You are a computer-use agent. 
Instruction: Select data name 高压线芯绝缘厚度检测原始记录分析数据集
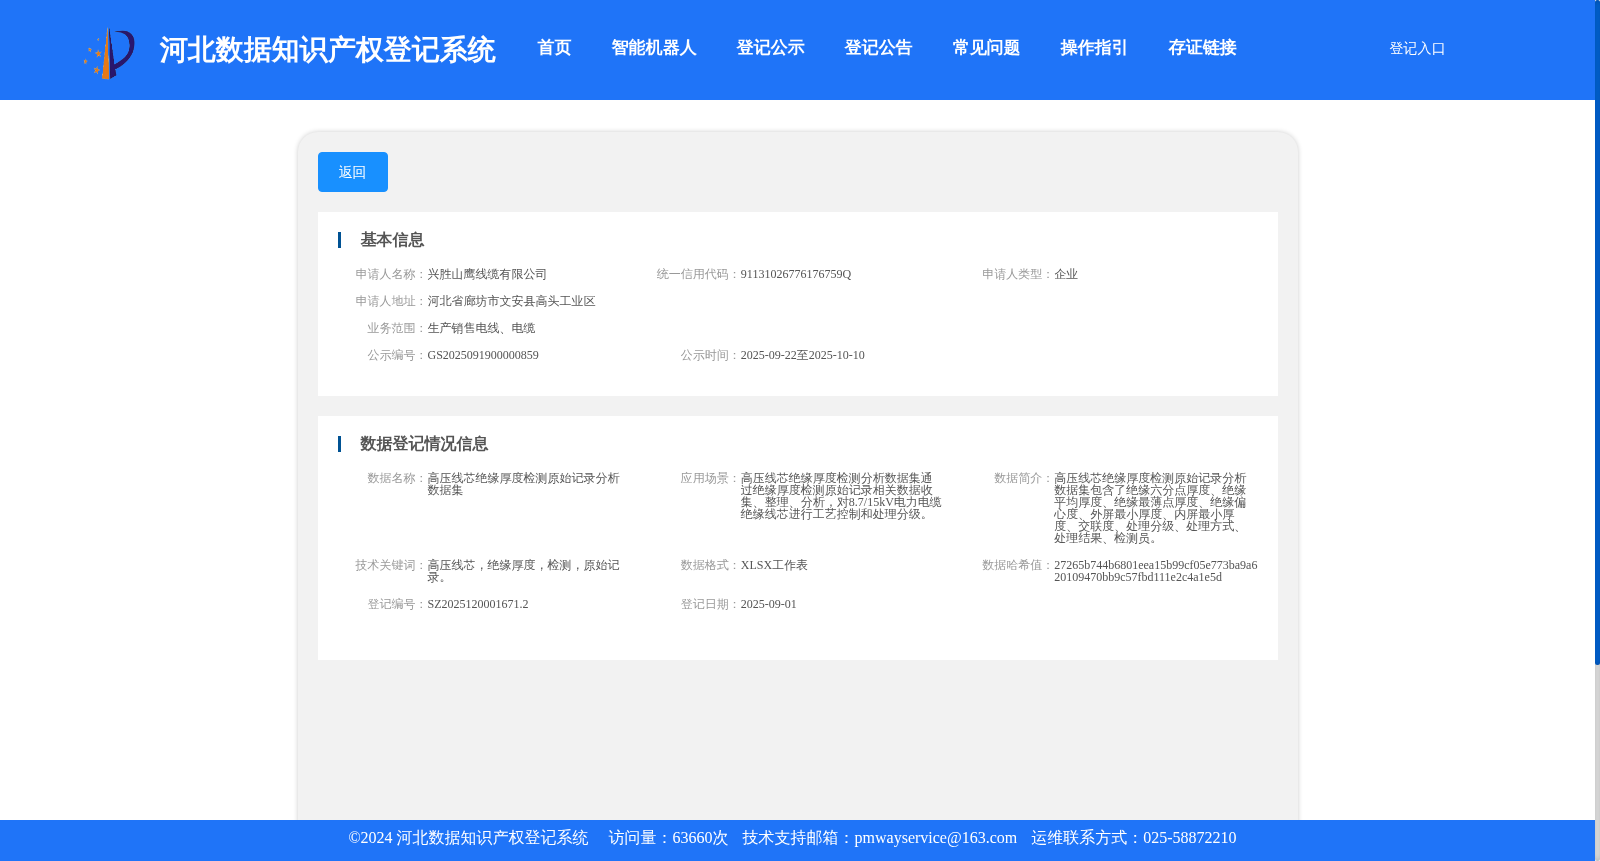(523, 484)
